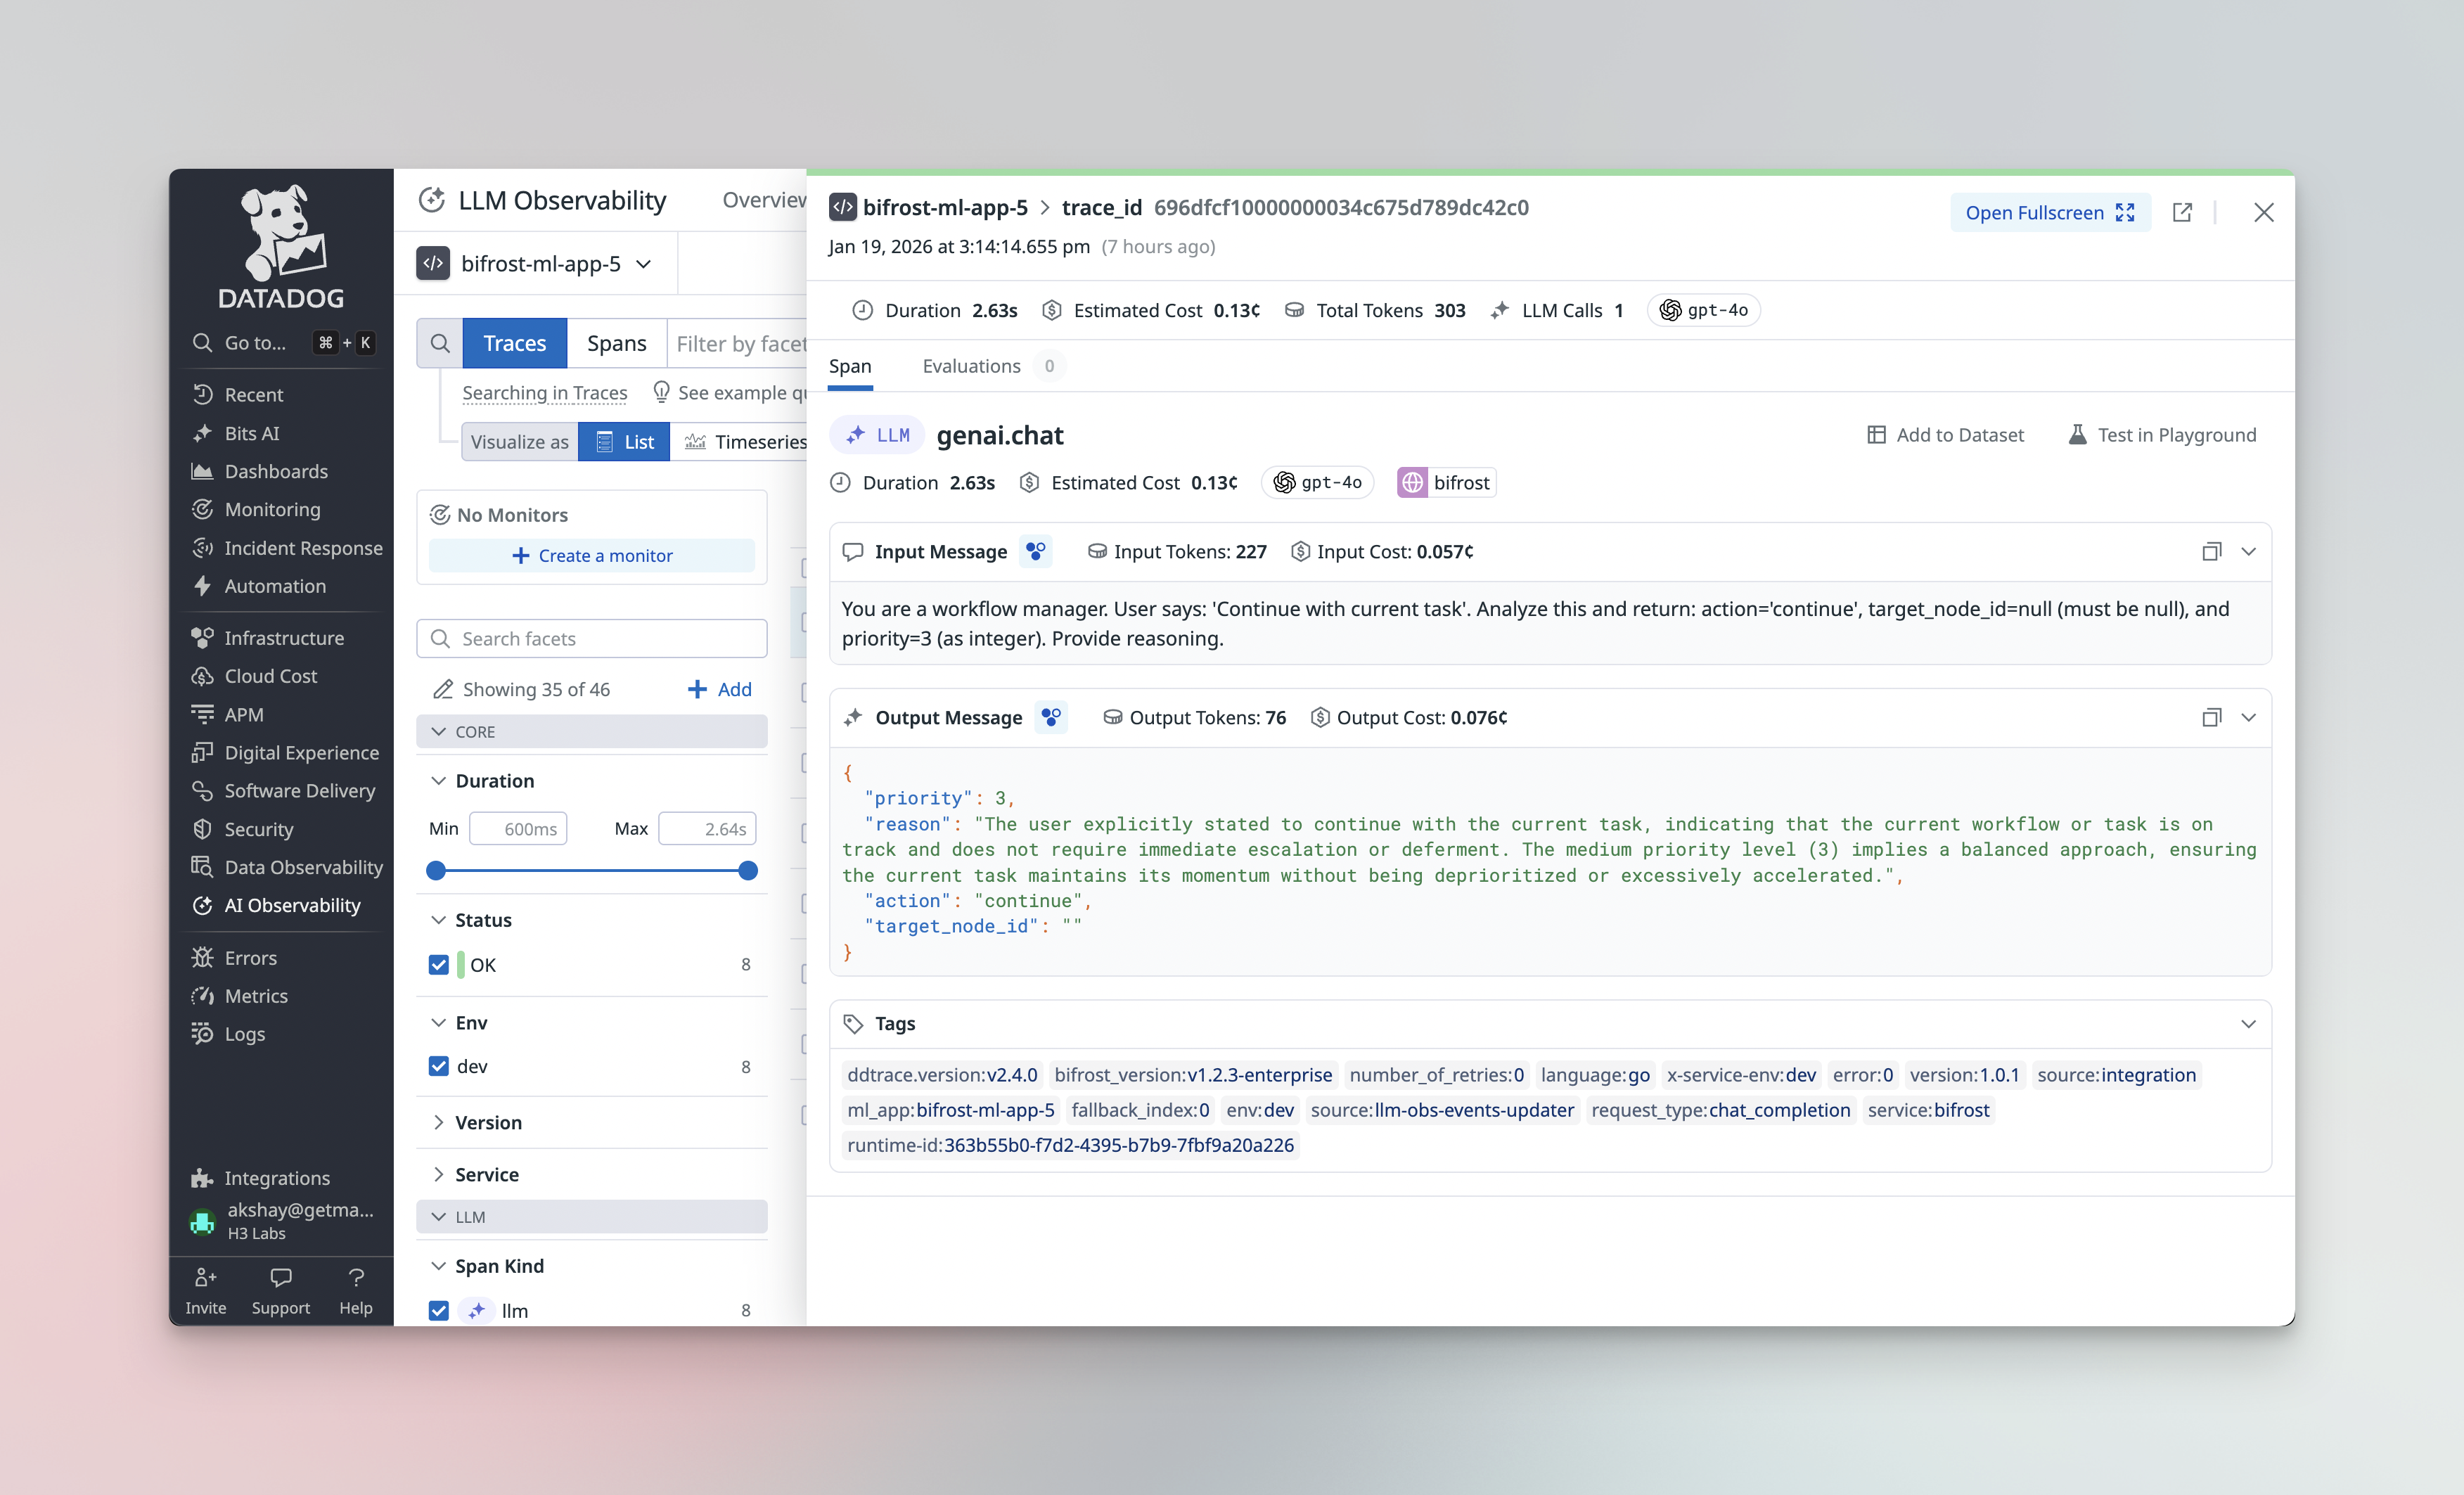Screen dimensions: 2464x1495
Task: Click the Duration slider maximum handle
Action: pyautogui.click(x=748, y=870)
